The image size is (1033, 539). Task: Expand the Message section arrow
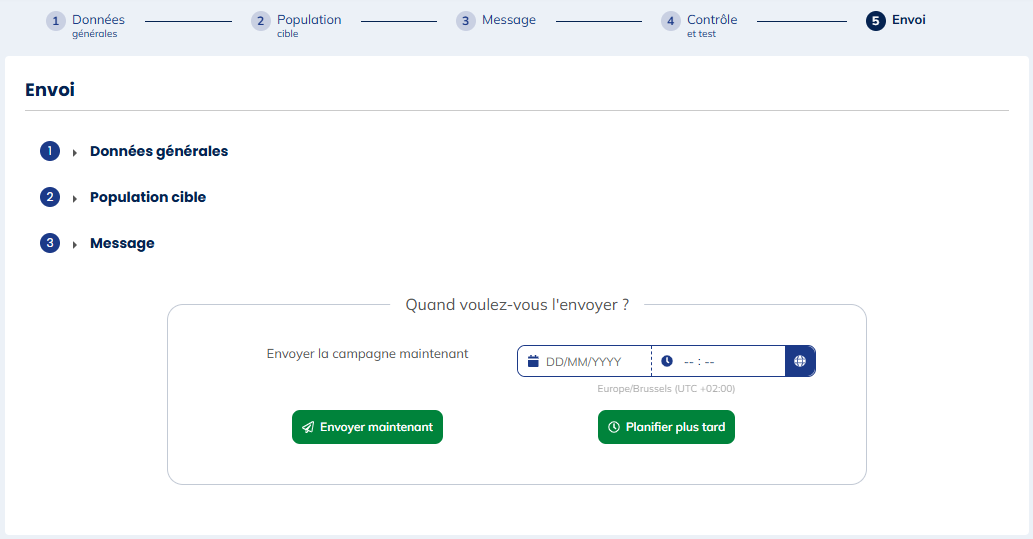pos(75,244)
